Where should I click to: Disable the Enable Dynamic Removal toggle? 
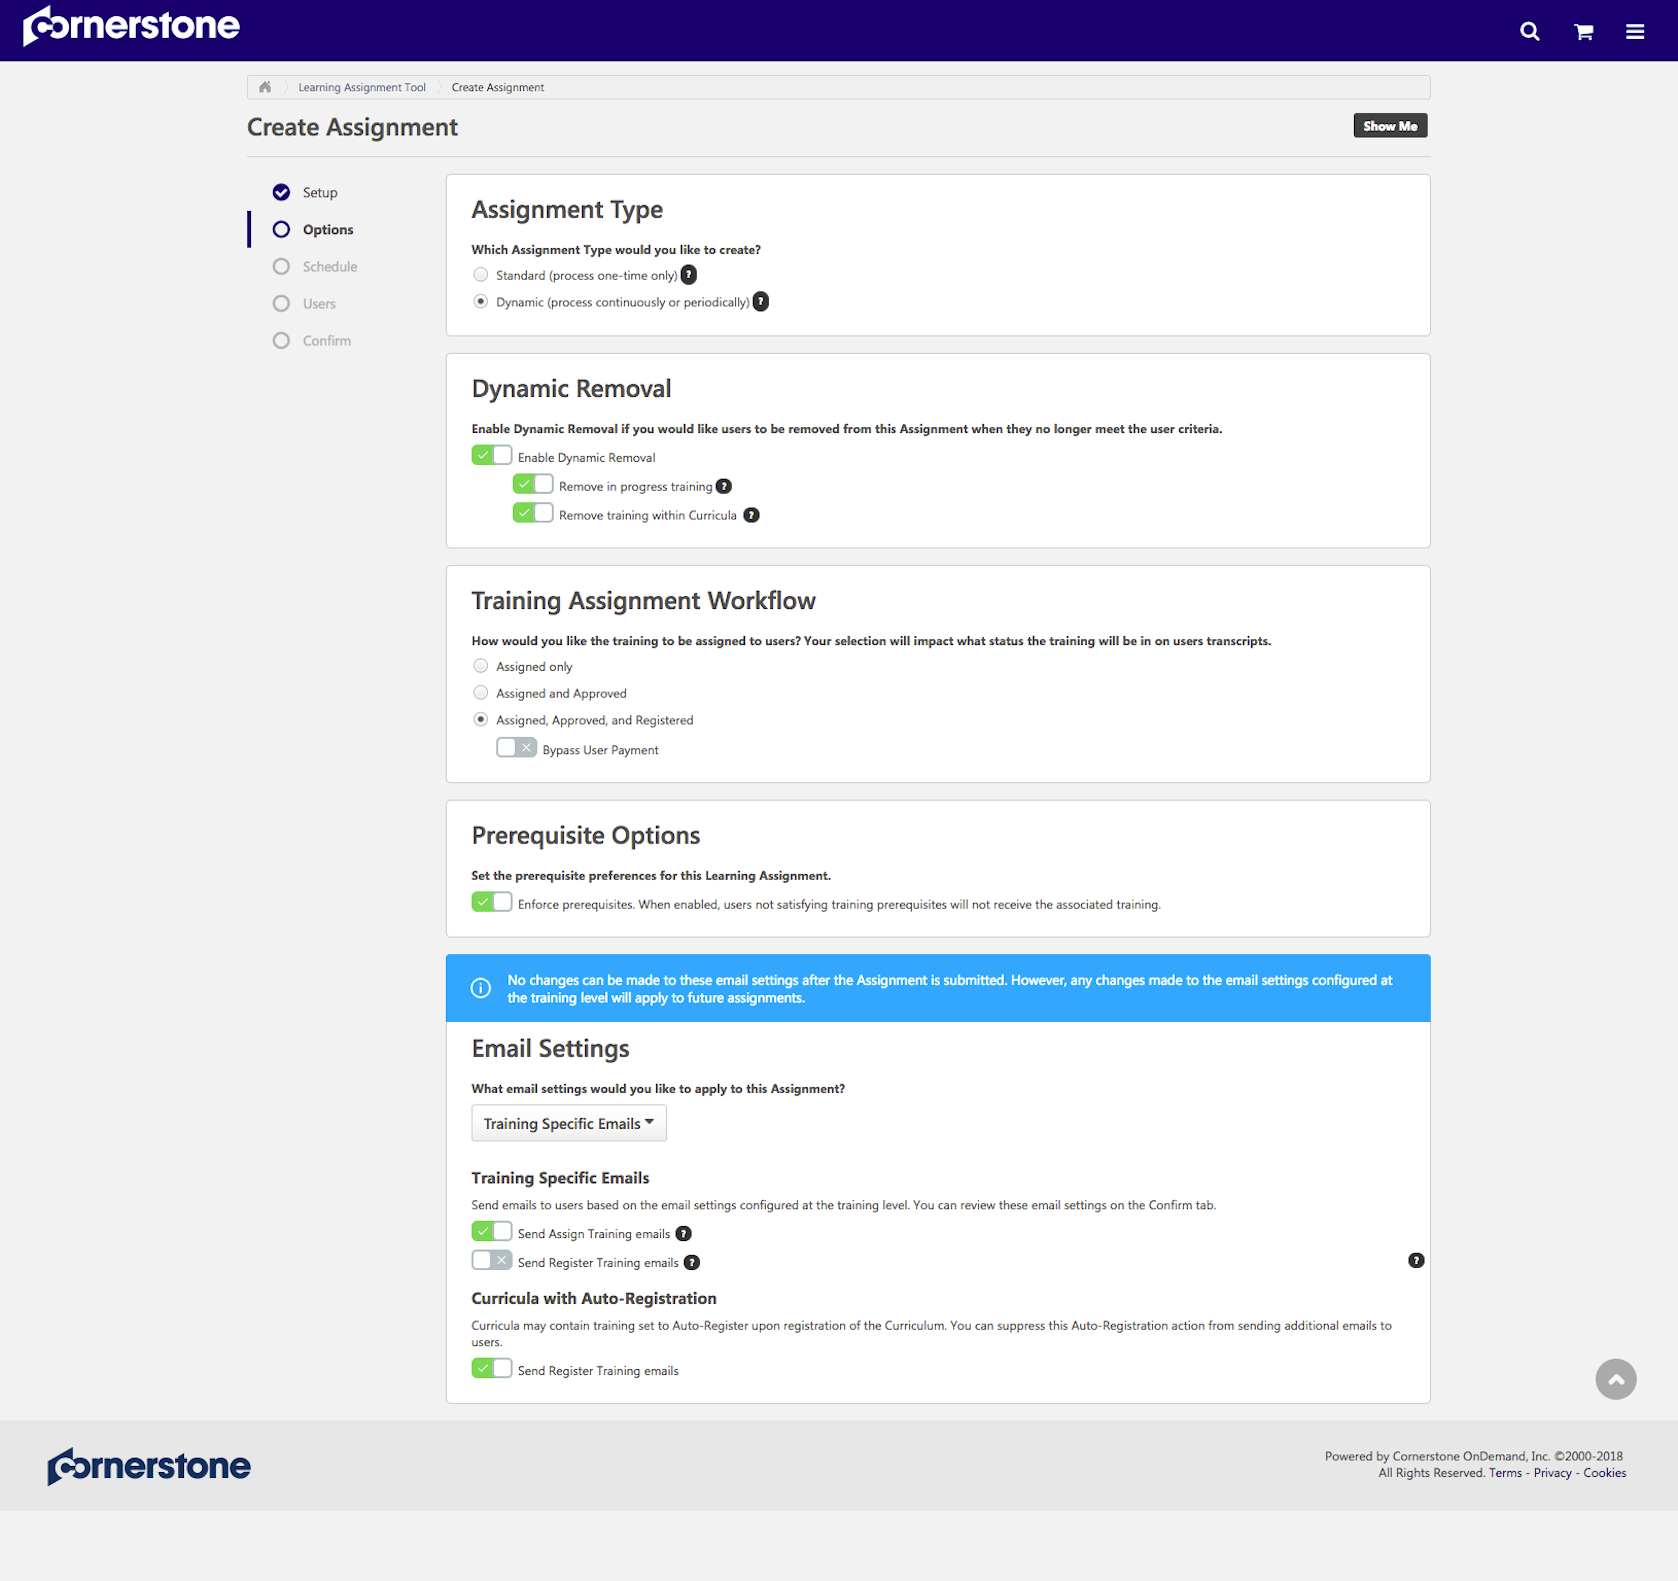491,454
